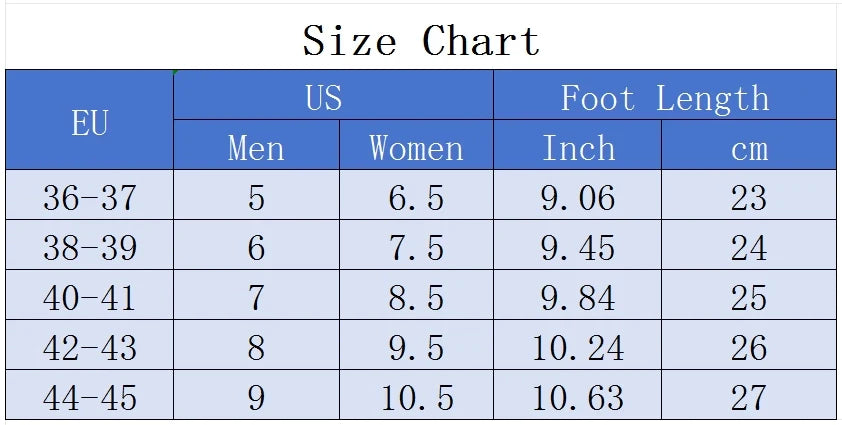Select the 27 cm cell

[749, 398]
